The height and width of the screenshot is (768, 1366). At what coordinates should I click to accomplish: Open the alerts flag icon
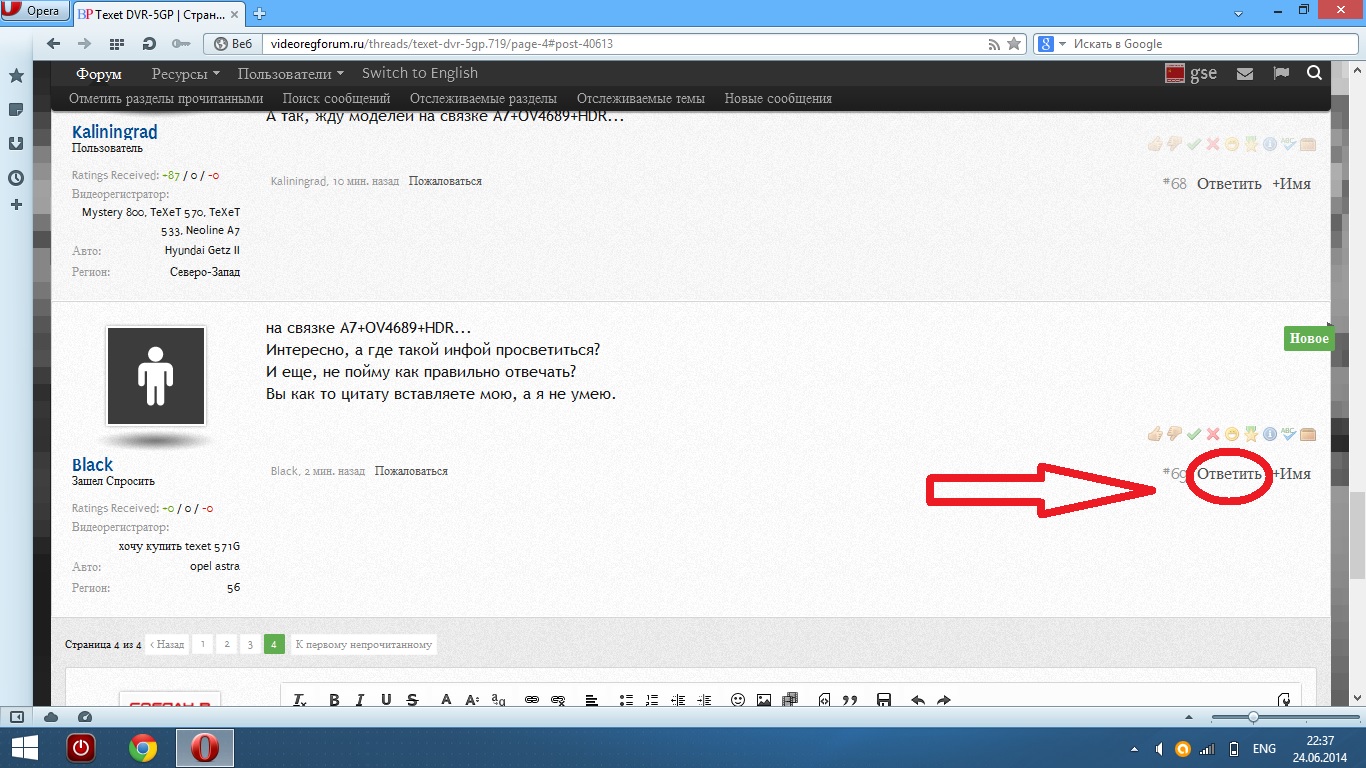1280,73
